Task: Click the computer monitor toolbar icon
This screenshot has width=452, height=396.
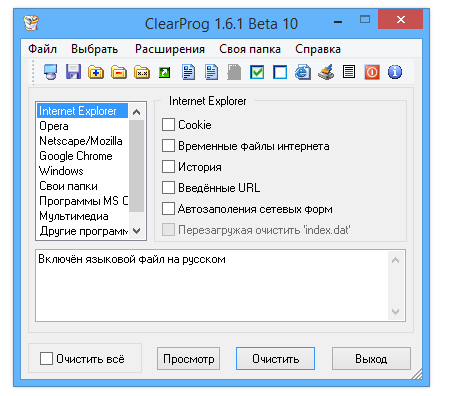Action: click(50, 72)
